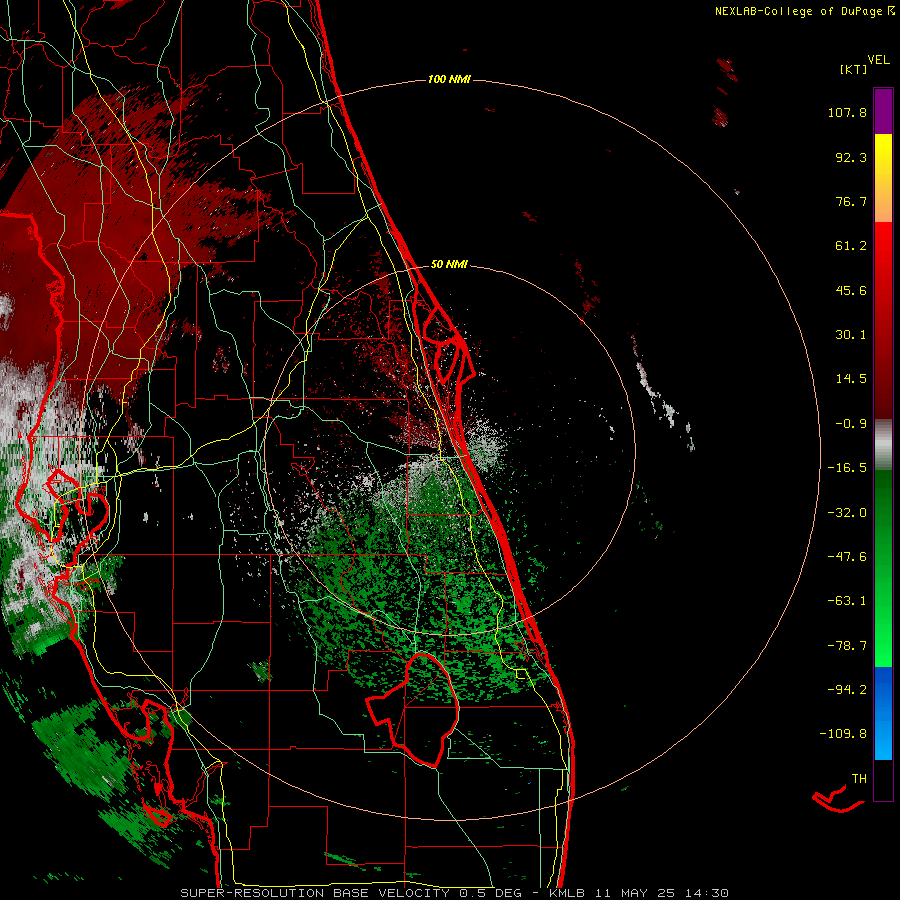900x900 pixels.
Task: Select the -16.5 scale value
Action: pyautogui.click(x=847, y=468)
